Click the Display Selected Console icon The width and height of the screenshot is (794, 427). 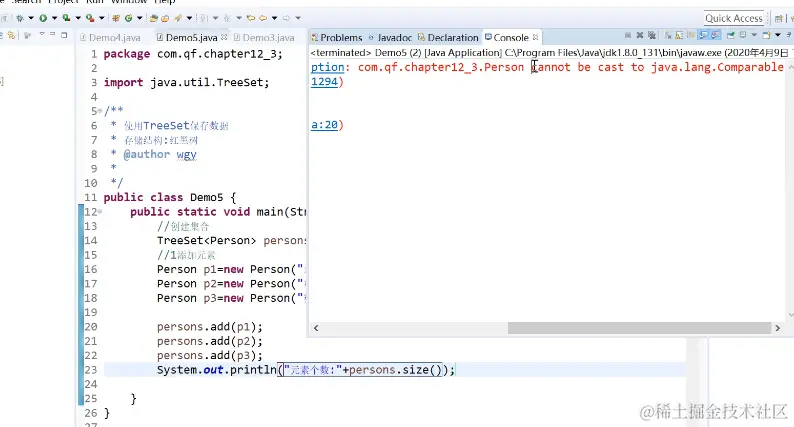pos(742,35)
